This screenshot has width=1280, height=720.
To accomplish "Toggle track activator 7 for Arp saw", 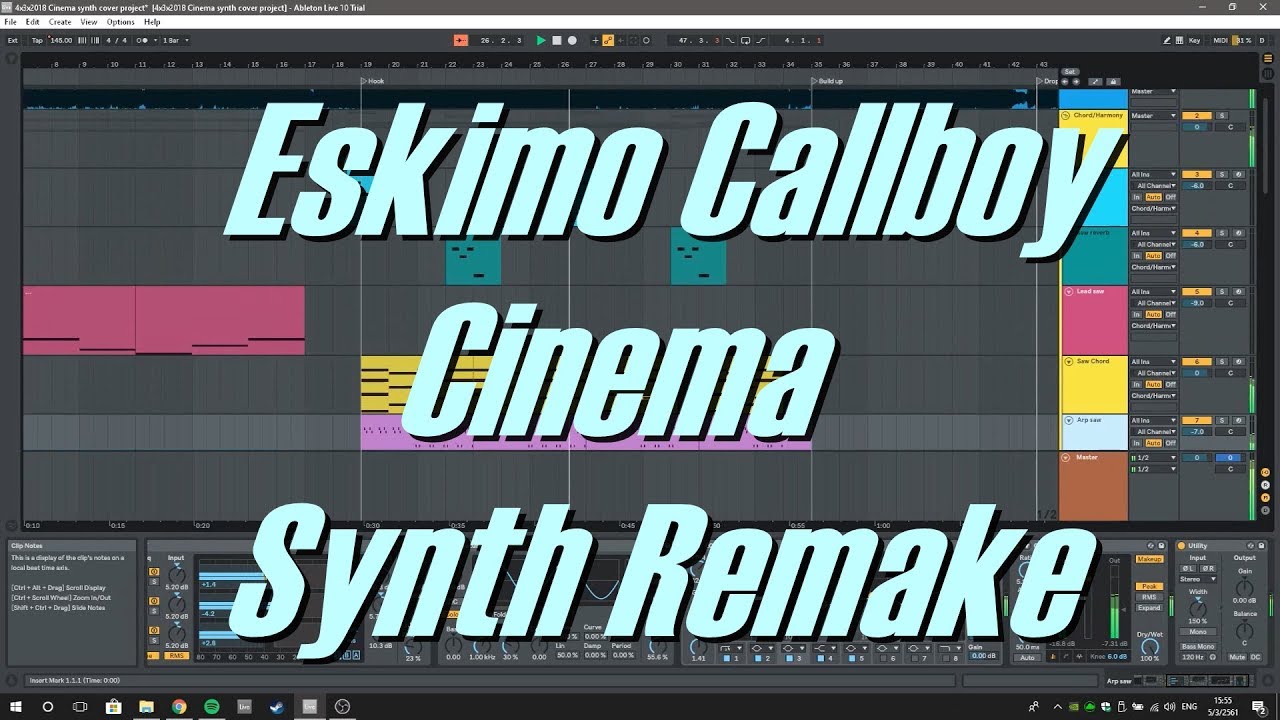I will tap(1197, 421).
